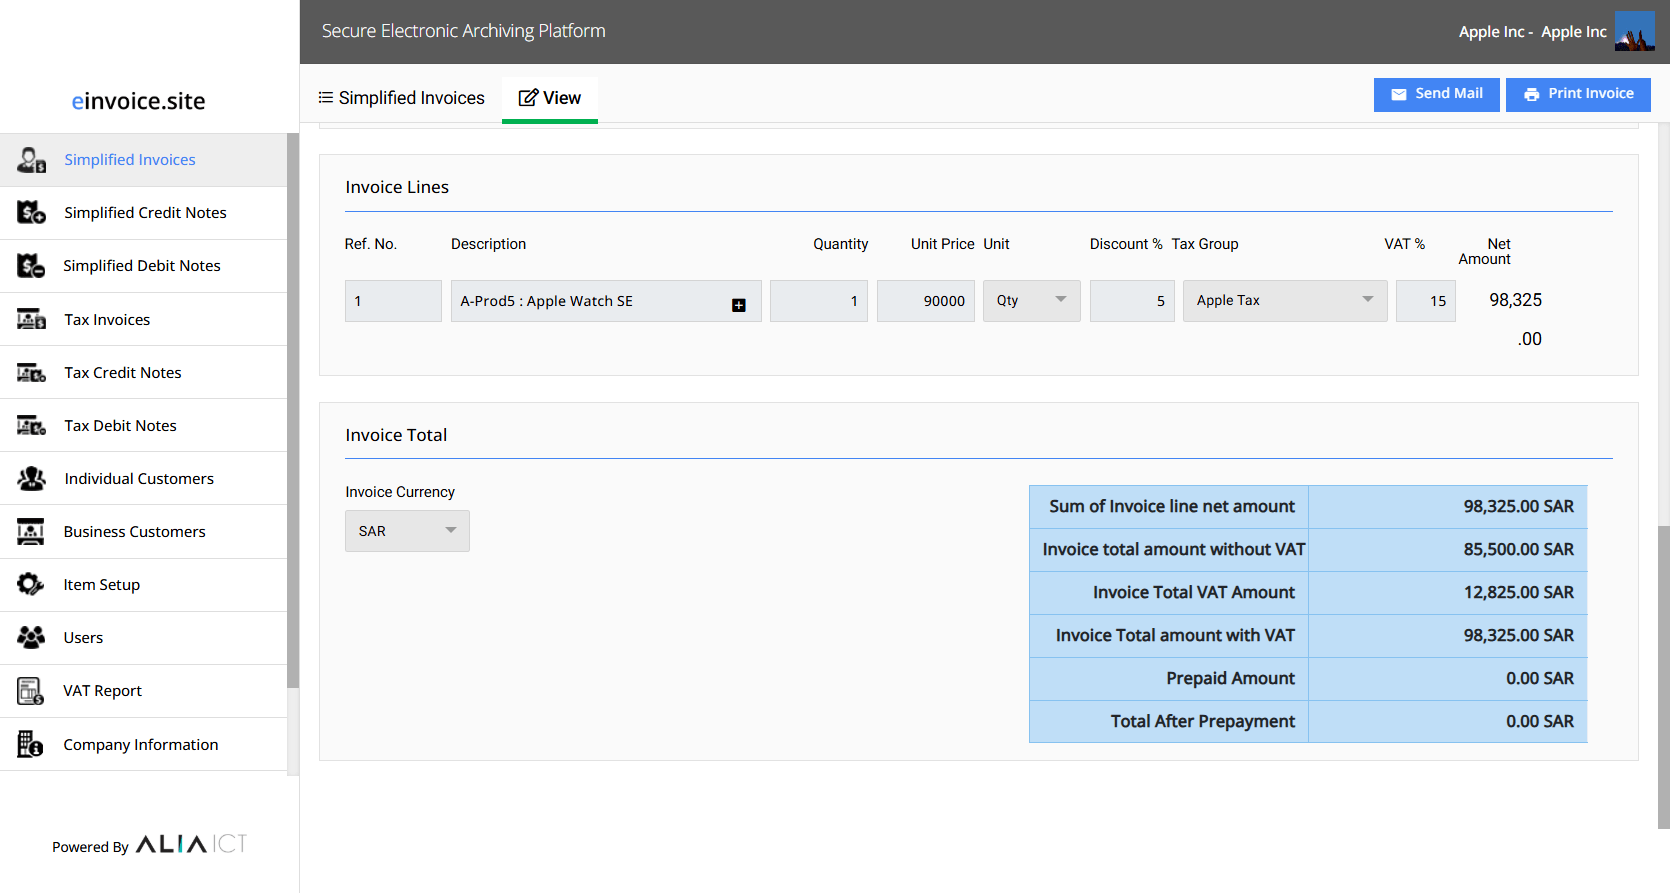Click the Unit Price field showing 90000

pos(926,301)
